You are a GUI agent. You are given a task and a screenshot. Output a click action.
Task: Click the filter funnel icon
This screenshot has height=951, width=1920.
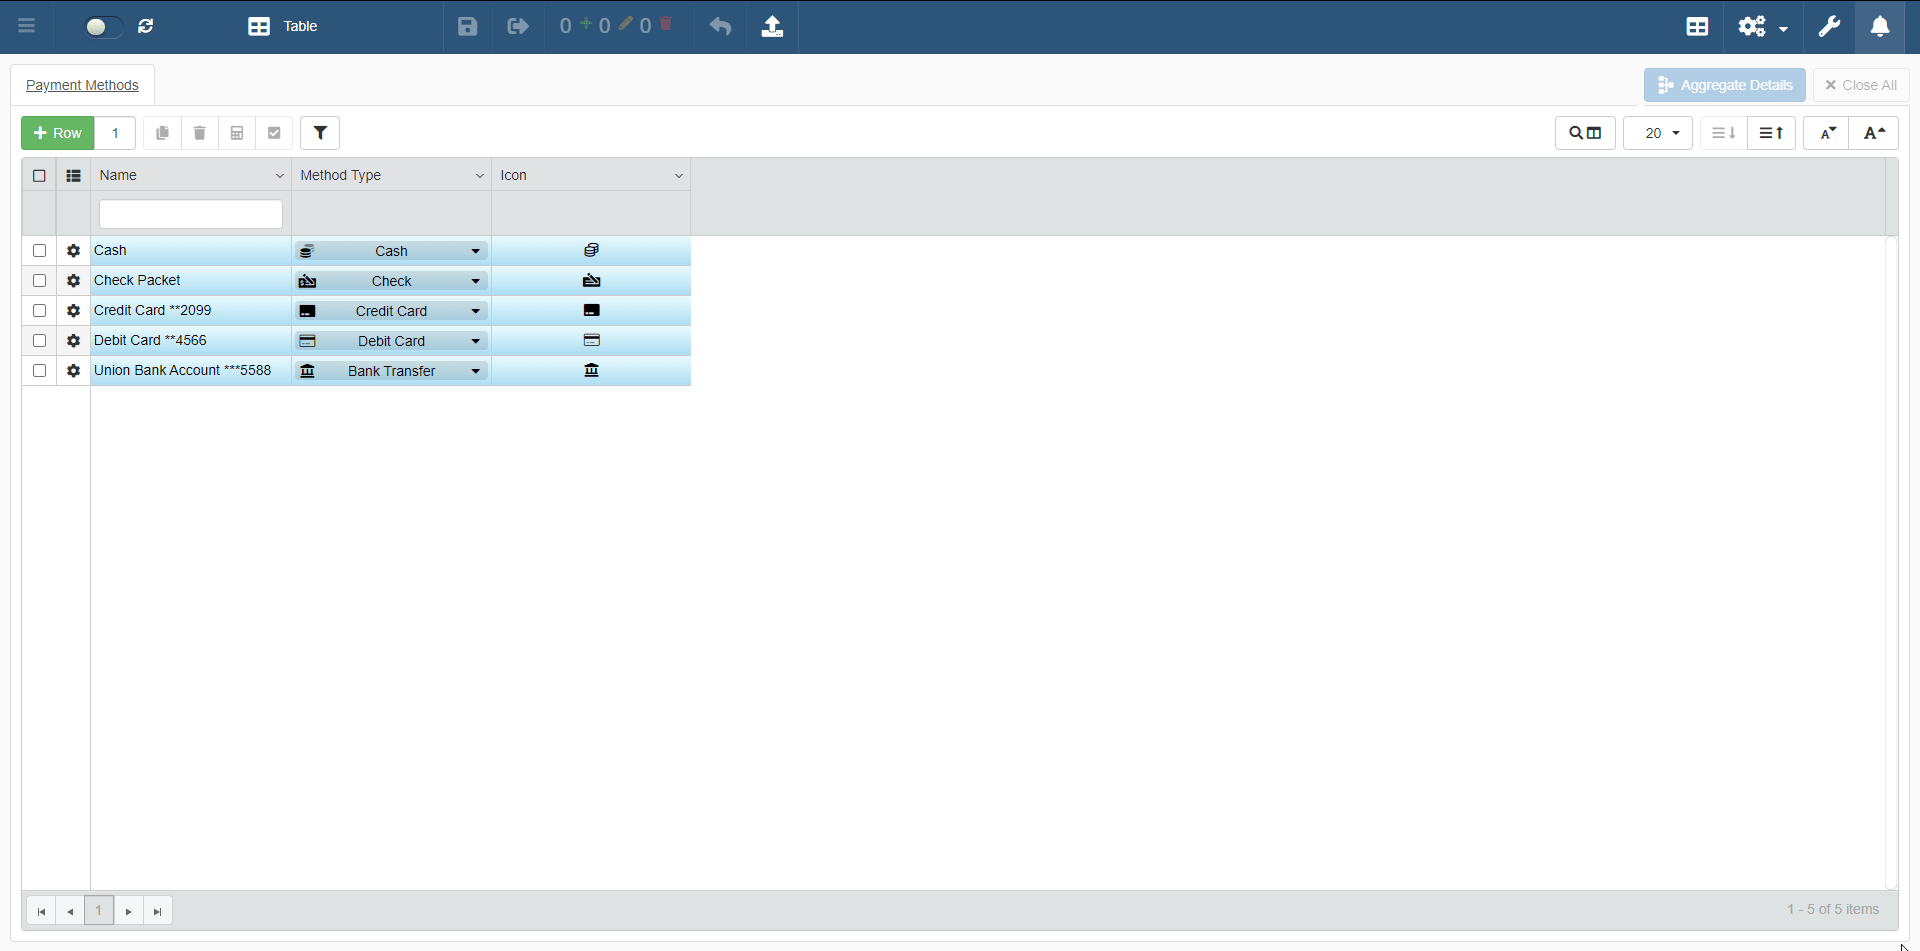coord(320,133)
